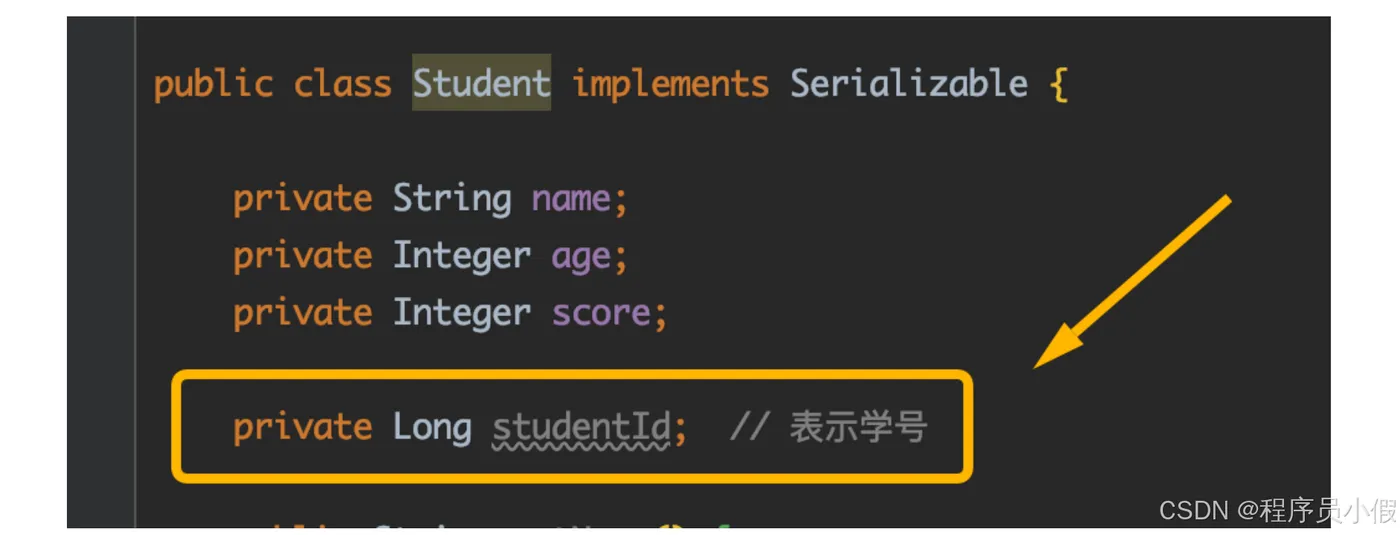
Task: Click the public keyword
Action: 213,84
